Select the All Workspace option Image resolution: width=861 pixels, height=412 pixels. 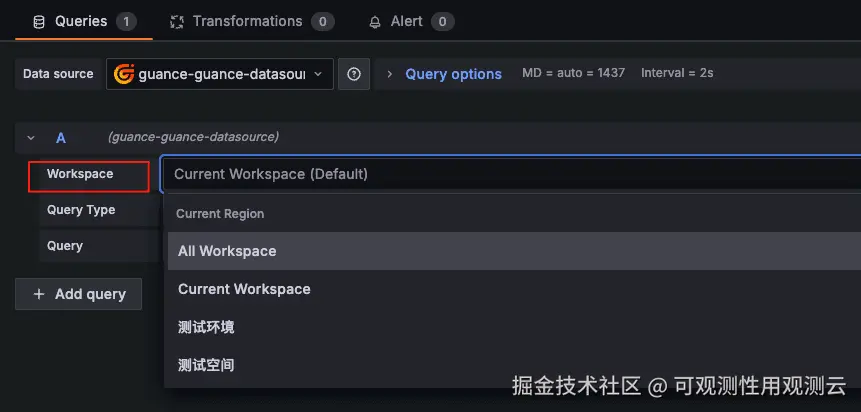pos(227,251)
